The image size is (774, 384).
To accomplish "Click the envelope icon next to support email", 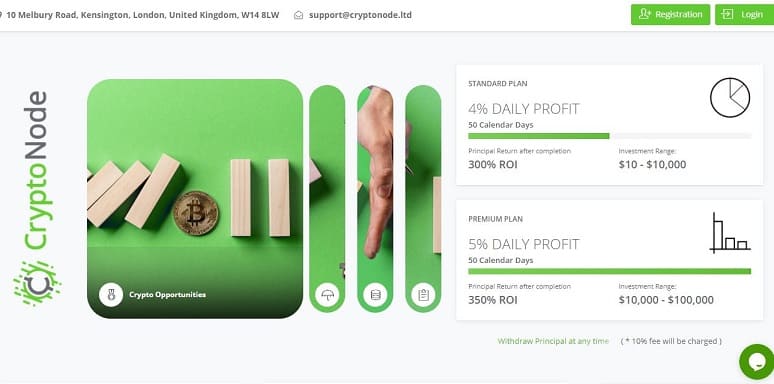I will tap(298, 15).
